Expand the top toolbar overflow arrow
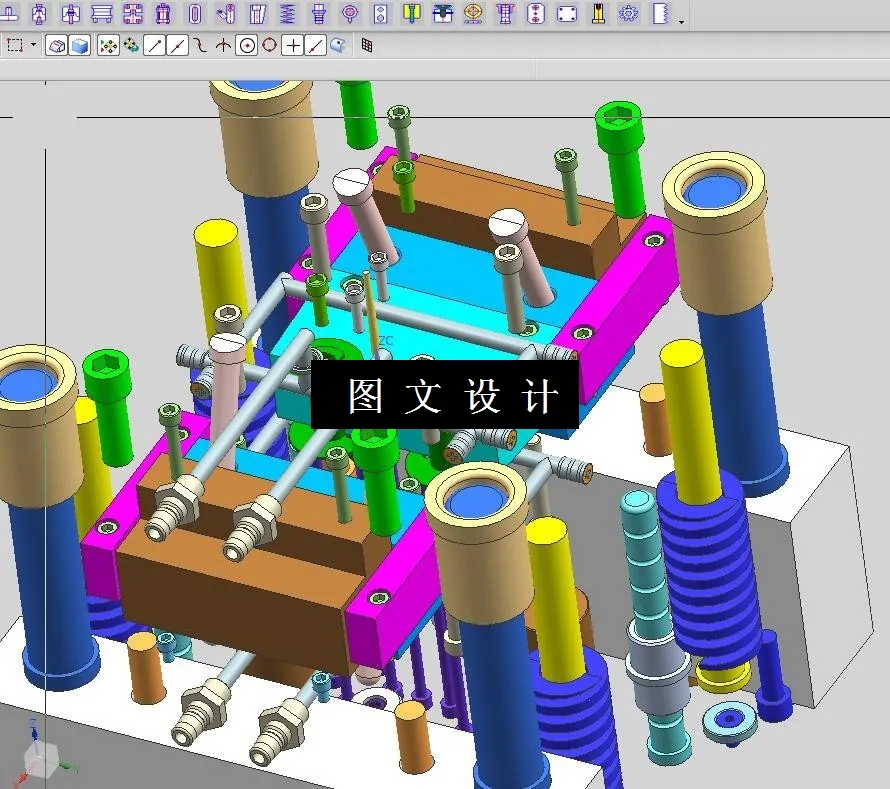This screenshot has height=789, width=890. pyautogui.click(x=681, y=20)
